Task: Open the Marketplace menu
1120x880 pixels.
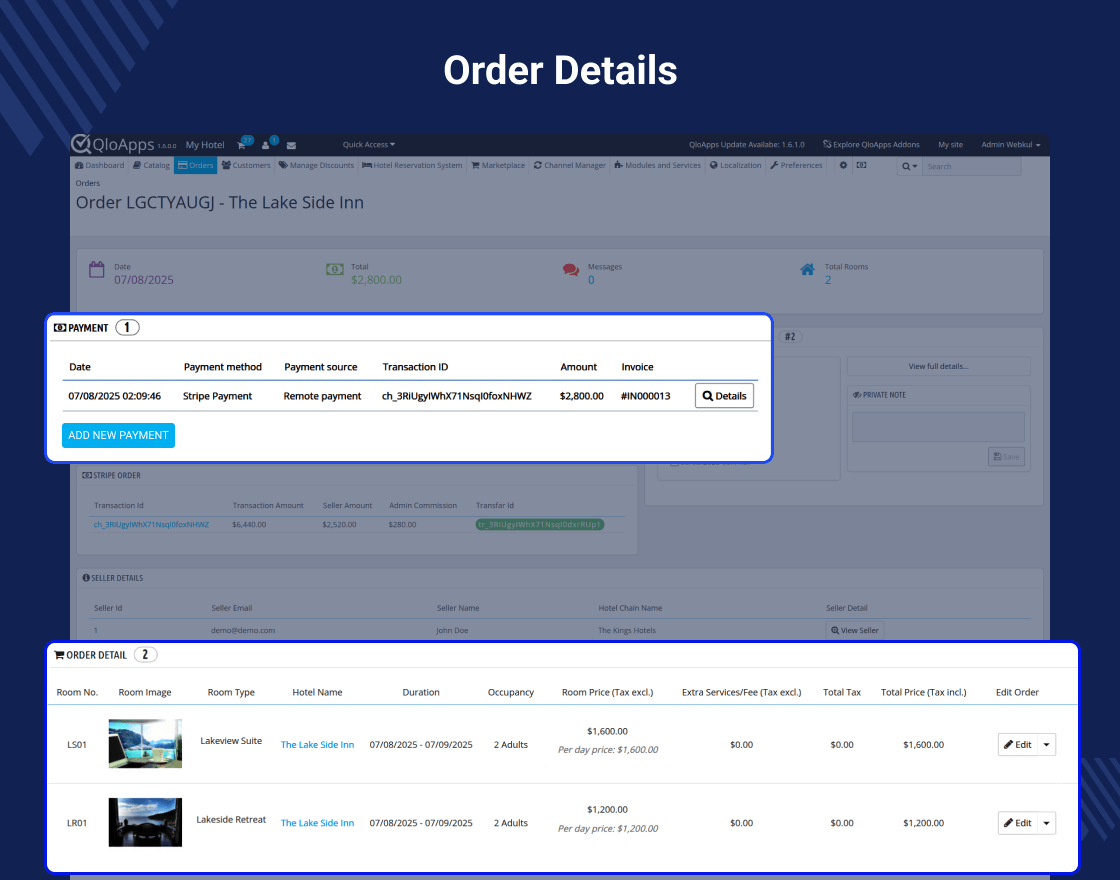Action: coord(498,165)
